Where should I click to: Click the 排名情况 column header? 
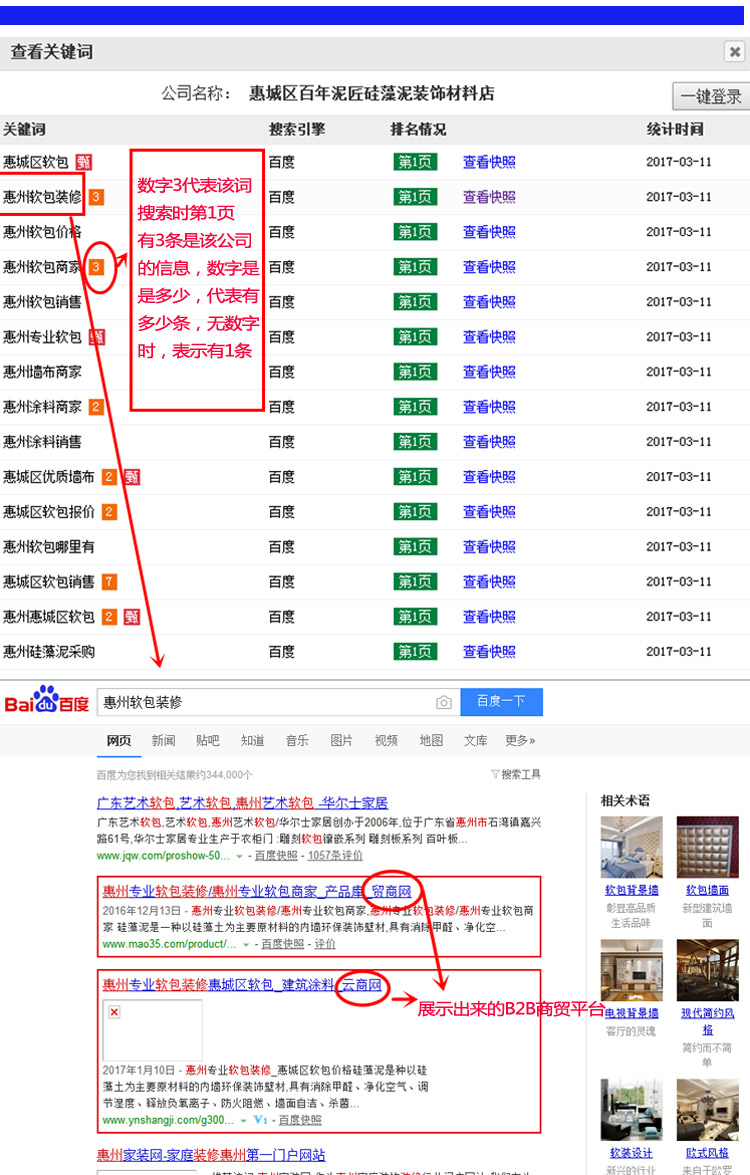(x=418, y=129)
